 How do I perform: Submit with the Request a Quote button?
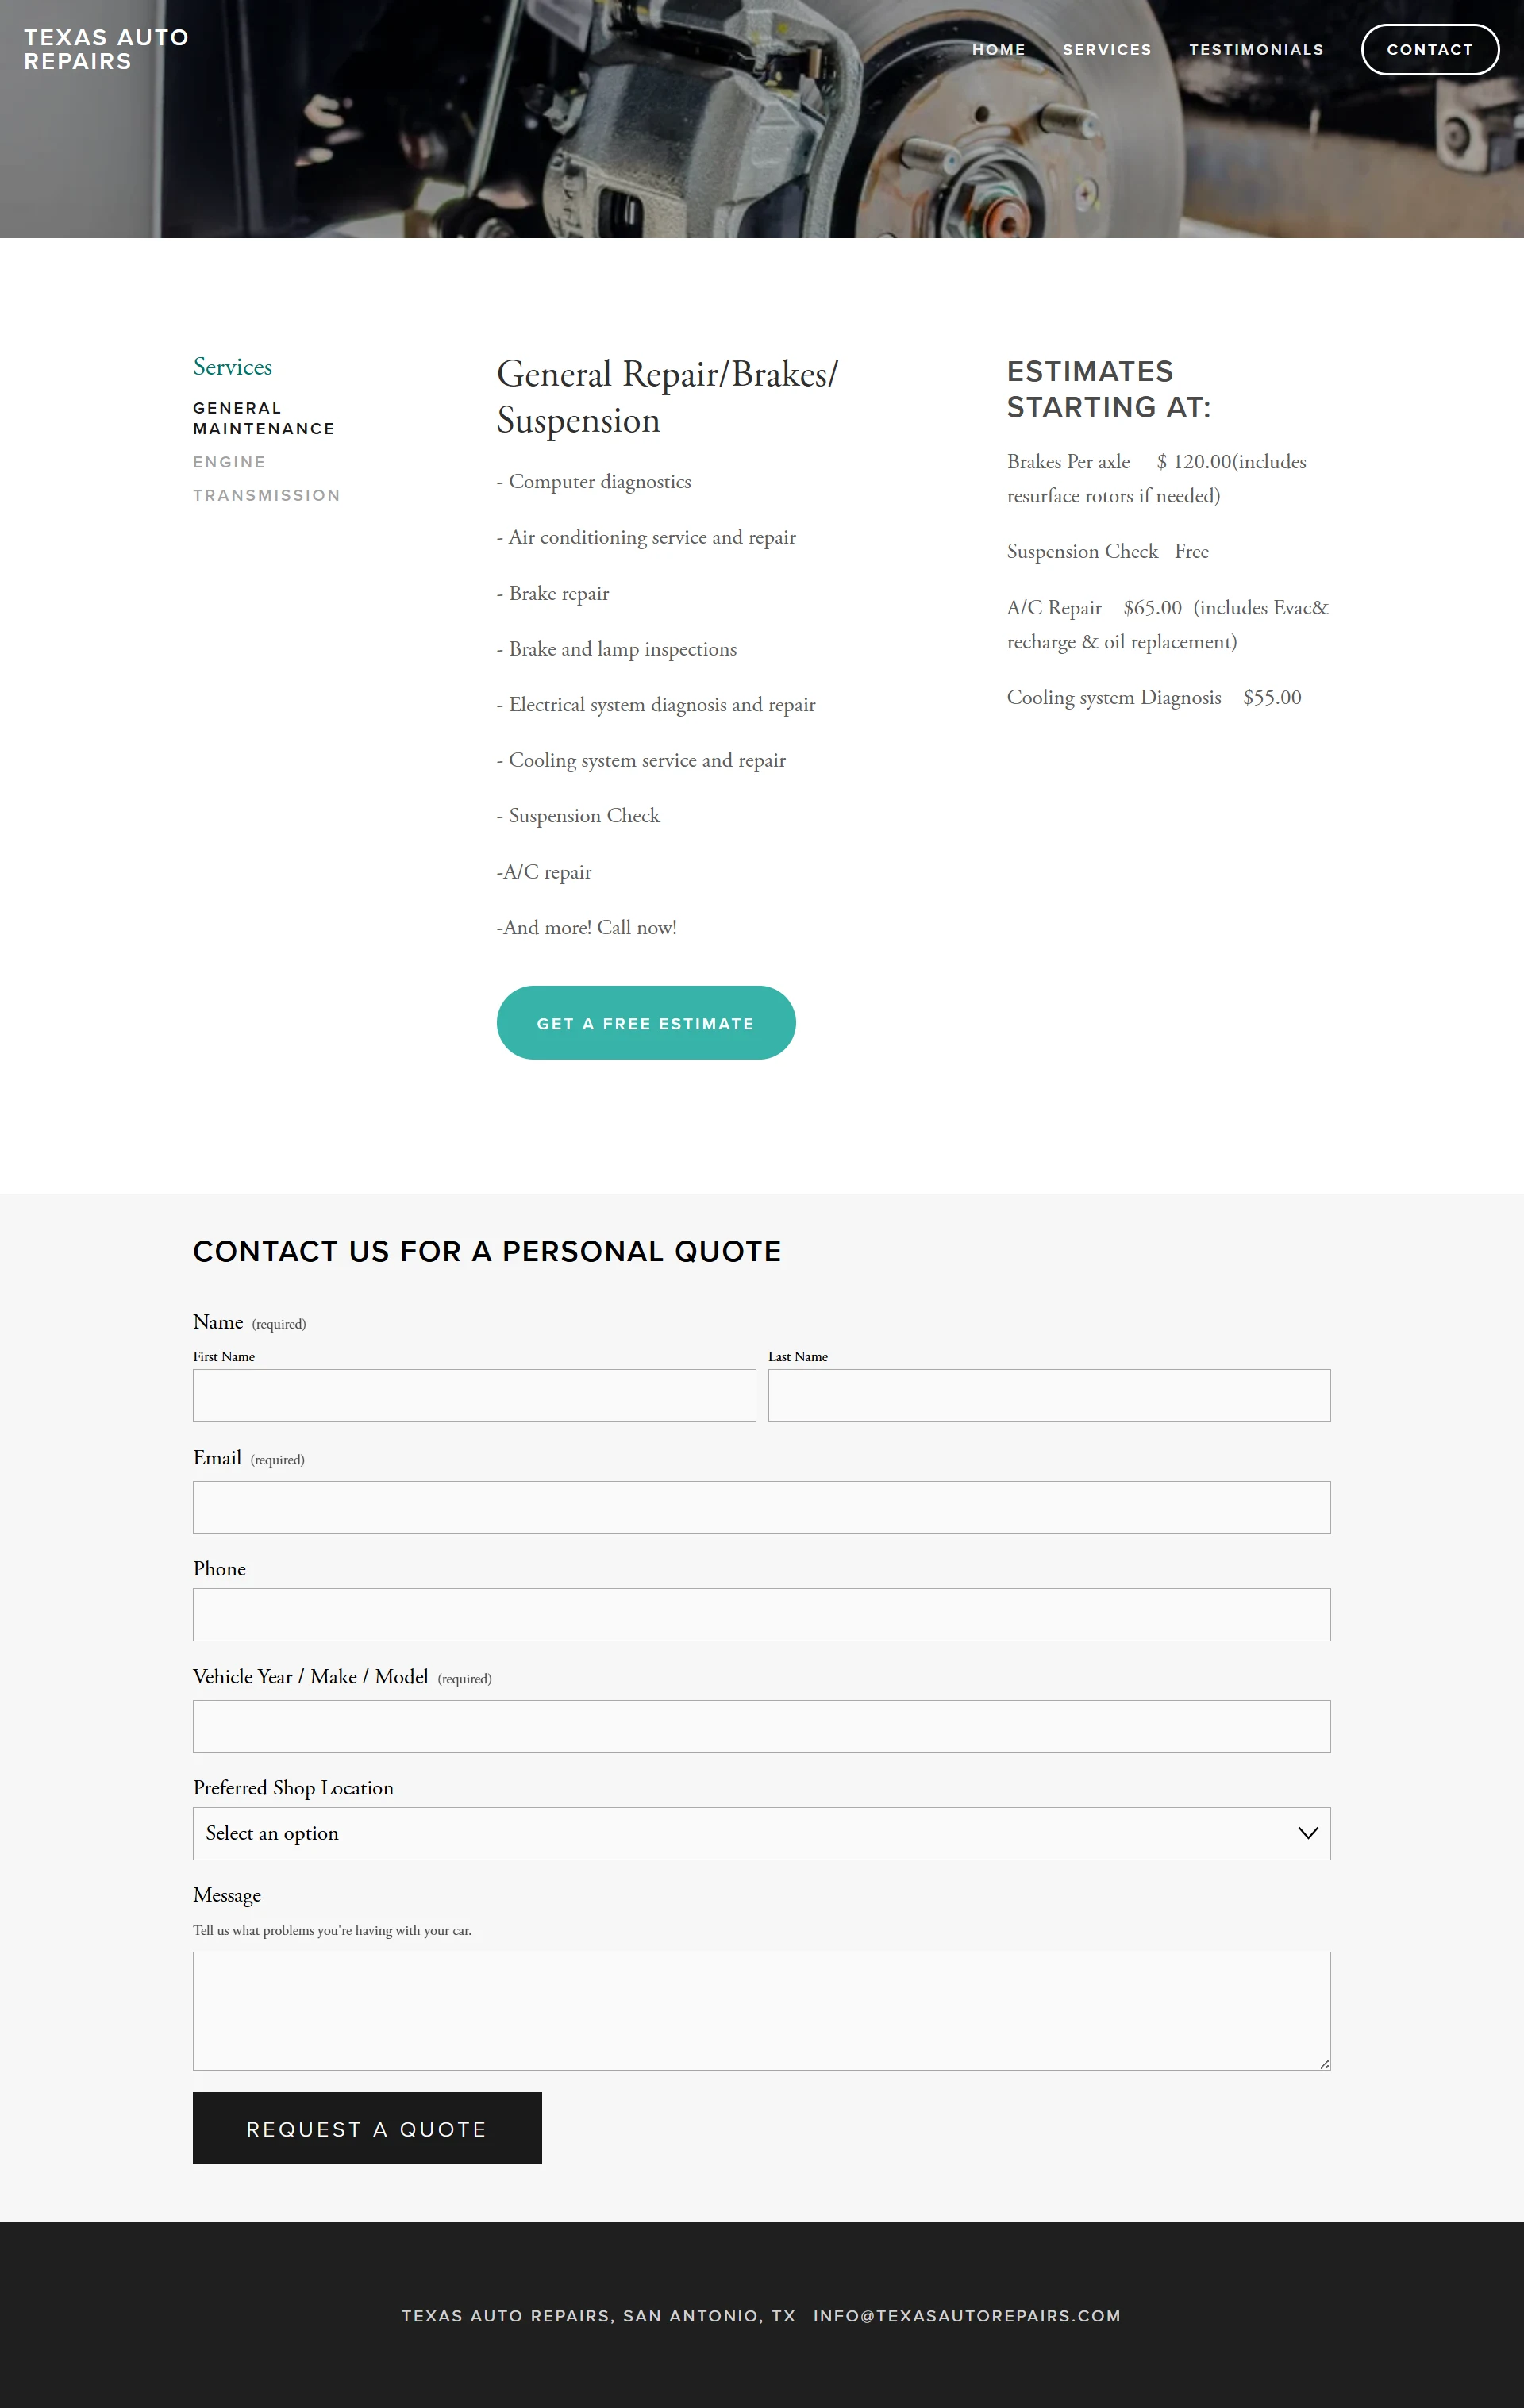click(x=367, y=2128)
